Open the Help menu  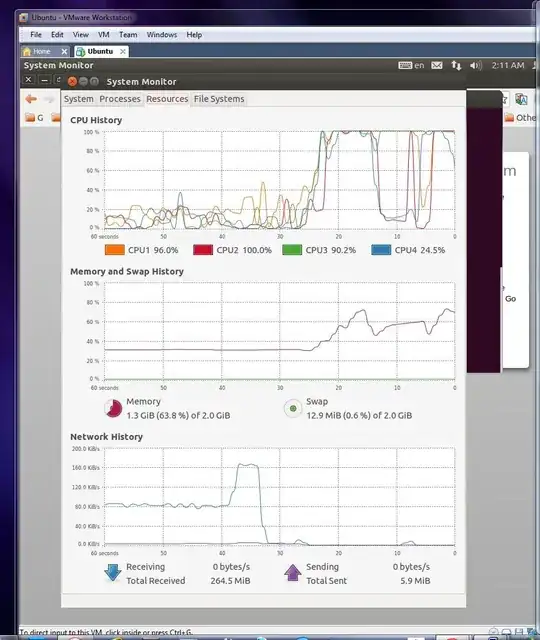(x=194, y=35)
